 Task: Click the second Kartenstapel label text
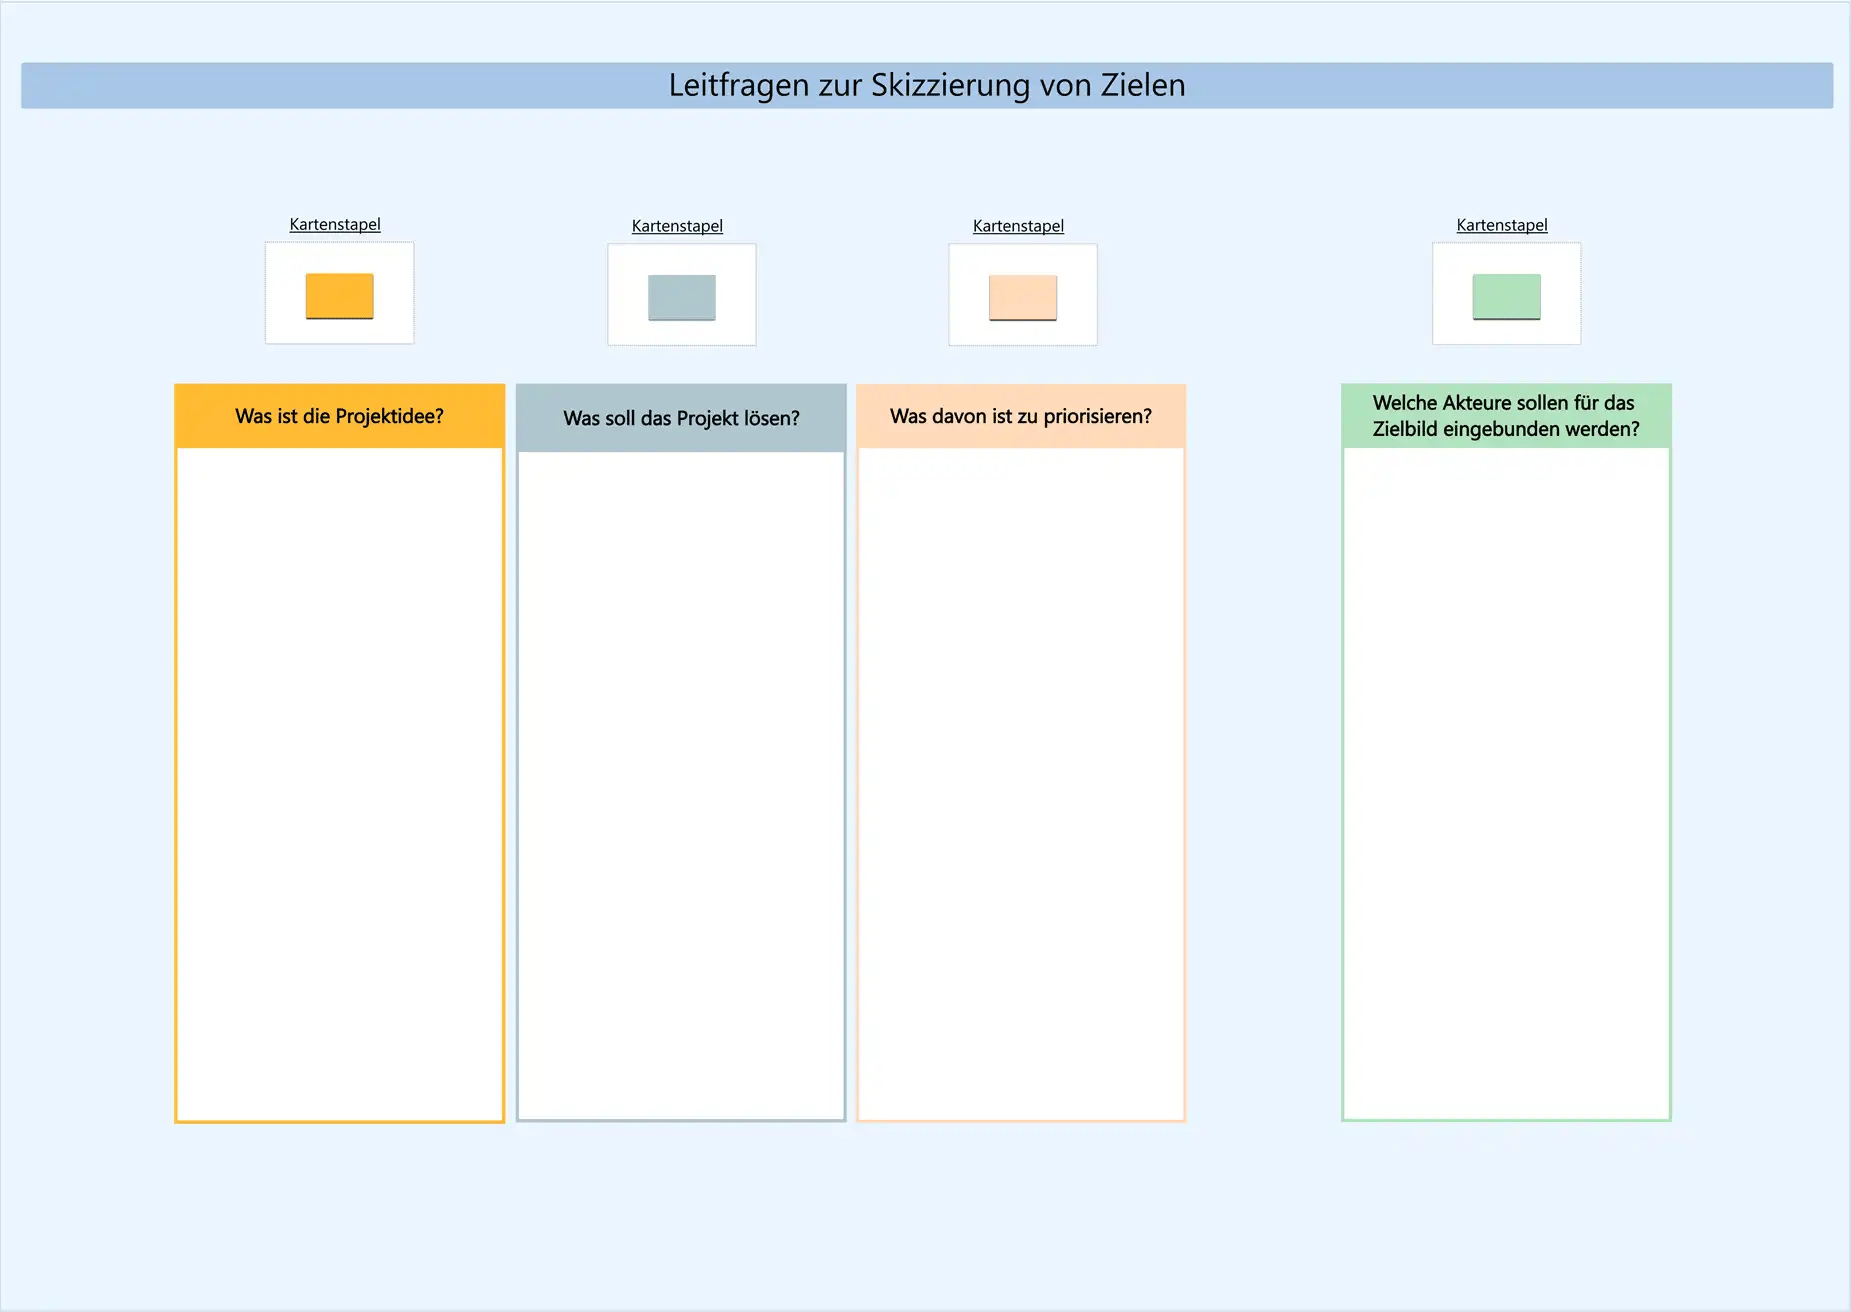pyautogui.click(x=677, y=226)
